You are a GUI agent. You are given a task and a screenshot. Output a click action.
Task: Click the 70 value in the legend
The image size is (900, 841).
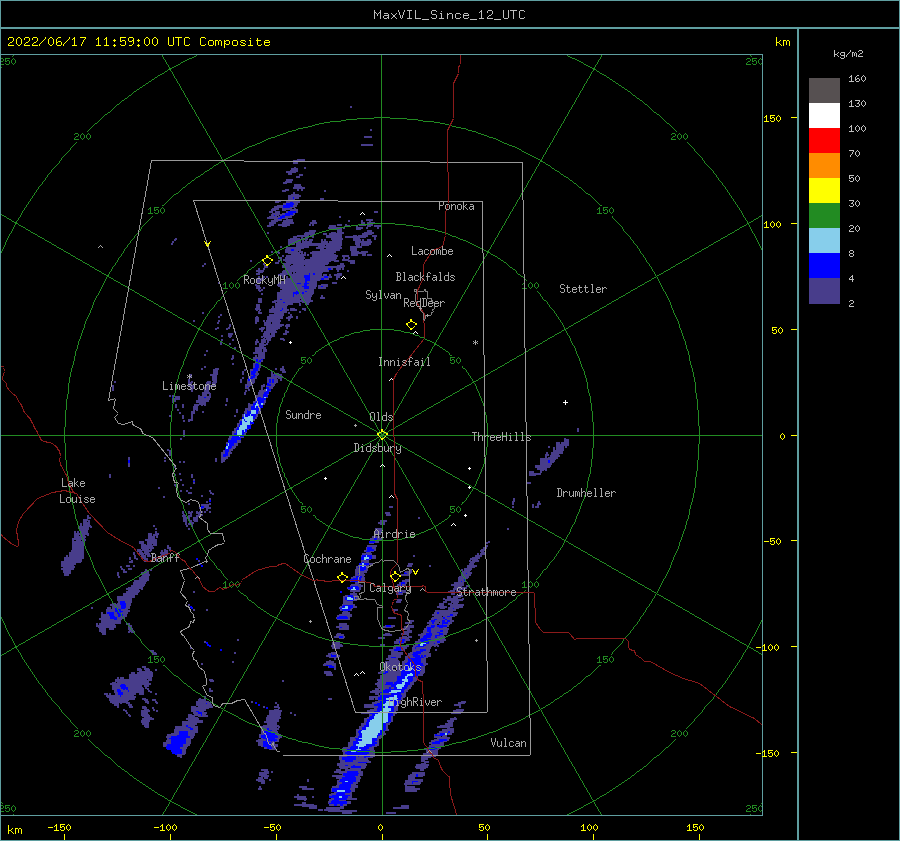(854, 153)
